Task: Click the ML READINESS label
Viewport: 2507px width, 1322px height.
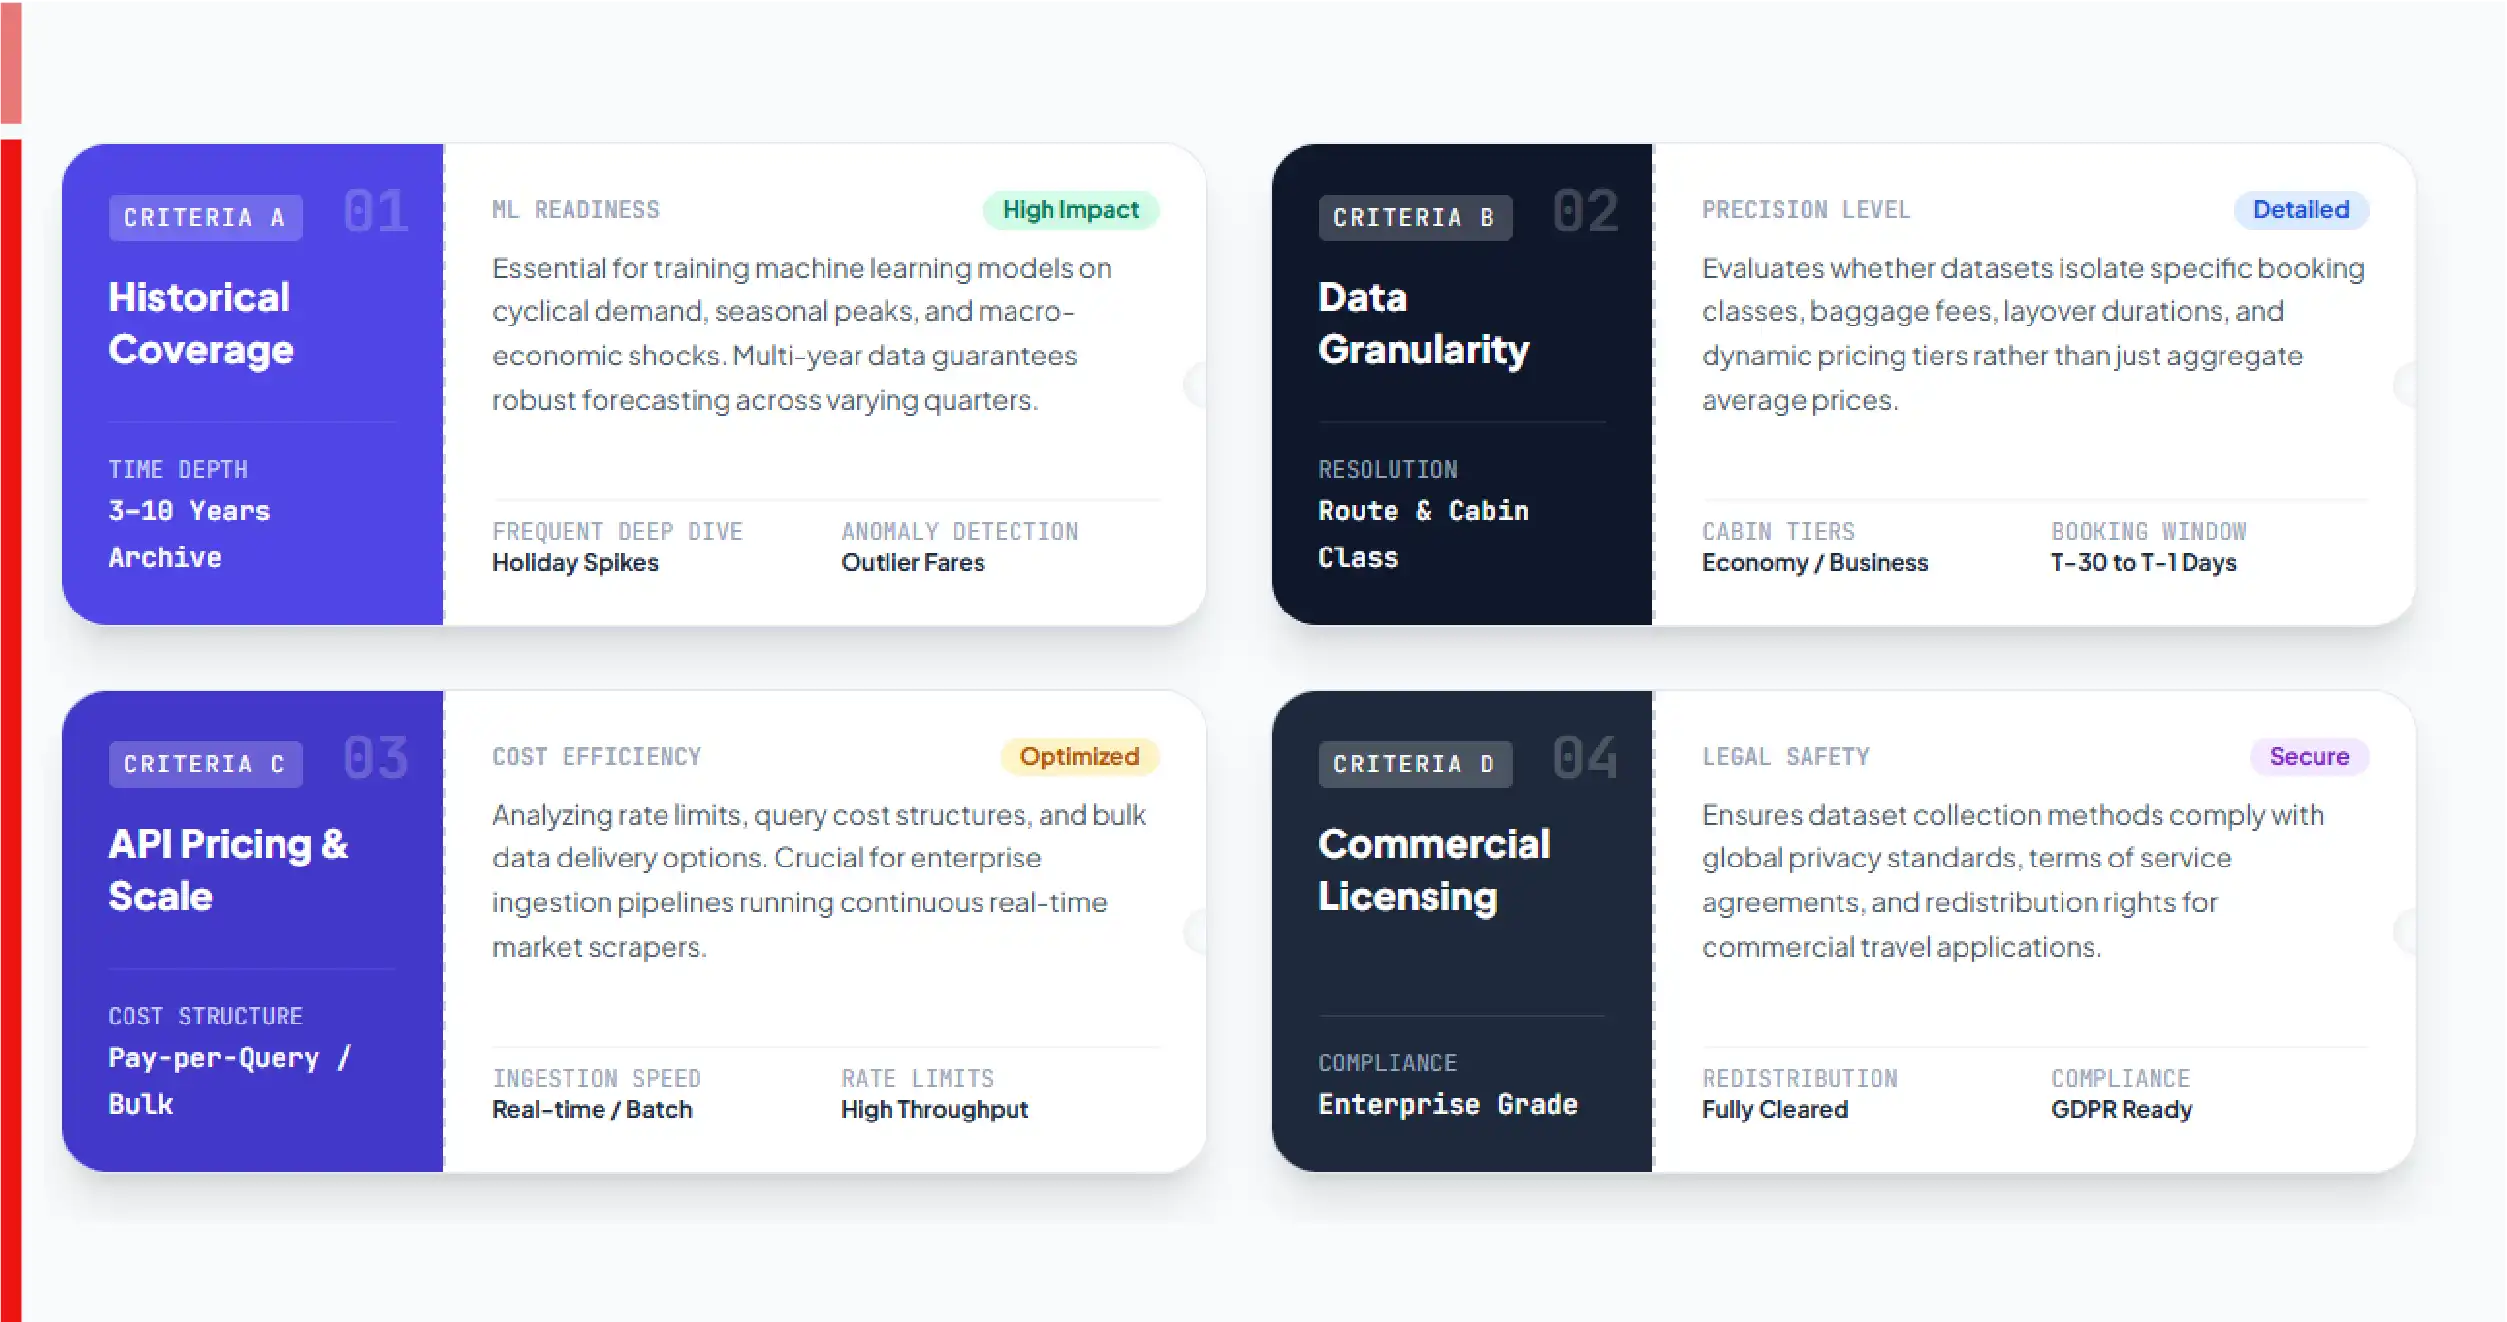Action: pos(576,210)
